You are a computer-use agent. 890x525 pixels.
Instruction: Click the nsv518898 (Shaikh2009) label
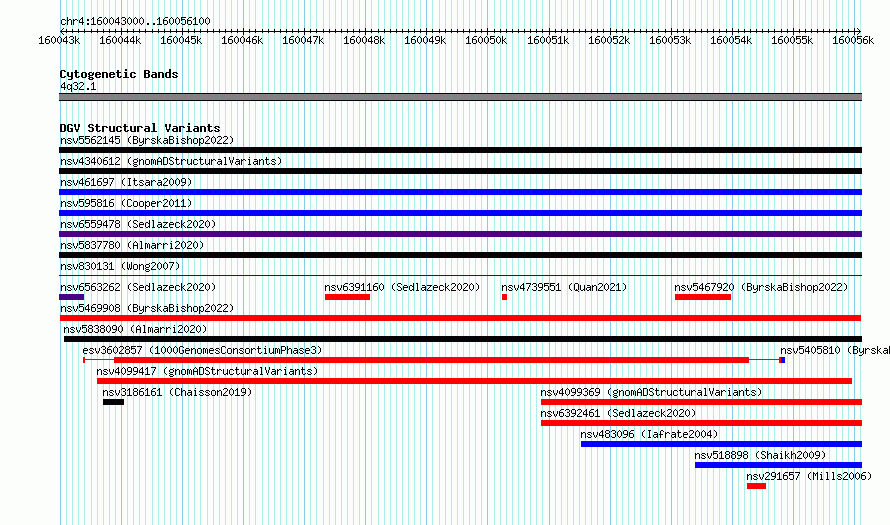(761, 455)
